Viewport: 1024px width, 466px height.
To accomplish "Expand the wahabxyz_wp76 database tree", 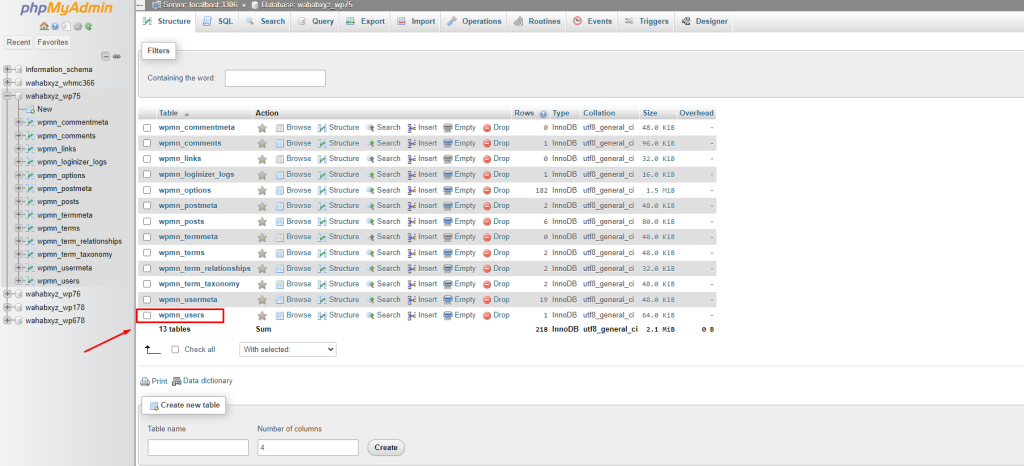I will point(8,294).
